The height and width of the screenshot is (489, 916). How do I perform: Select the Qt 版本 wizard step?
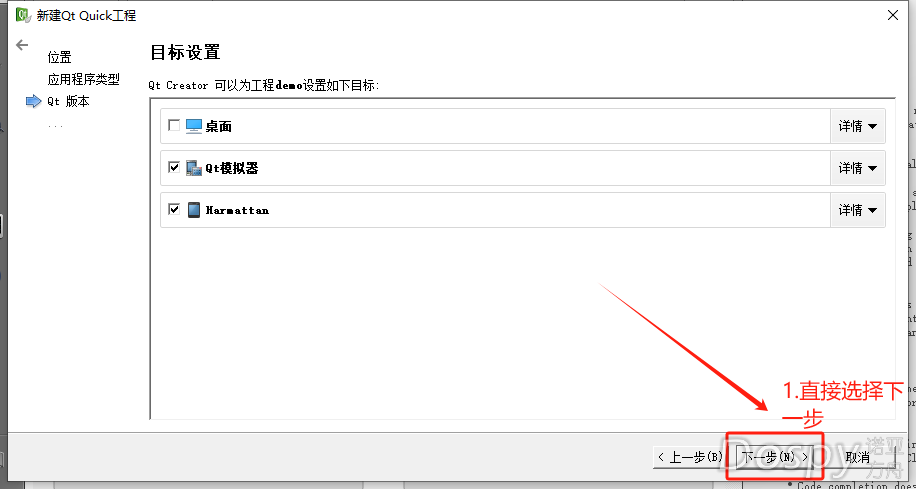click(68, 101)
